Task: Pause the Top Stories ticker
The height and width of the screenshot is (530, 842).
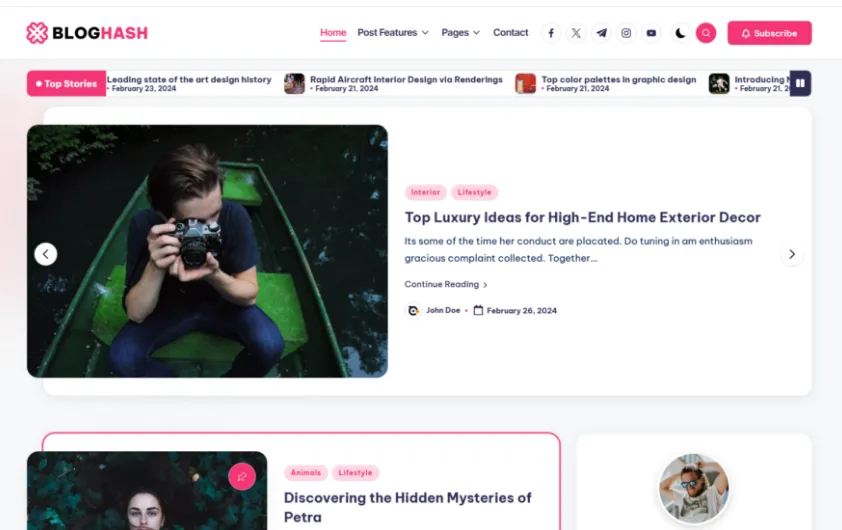Action: point(800,83)
